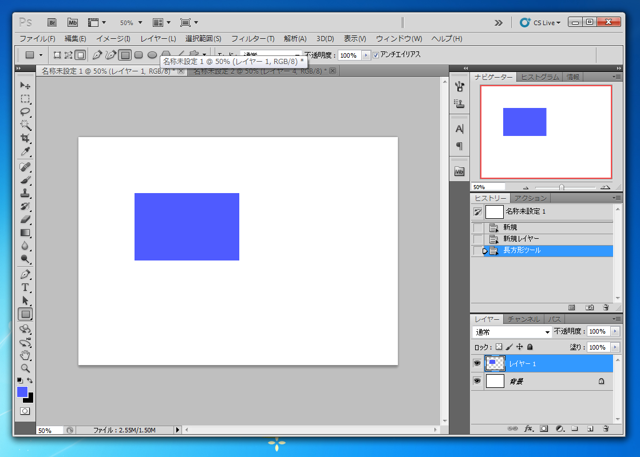Select the Lasso tool

pos(26,113)
